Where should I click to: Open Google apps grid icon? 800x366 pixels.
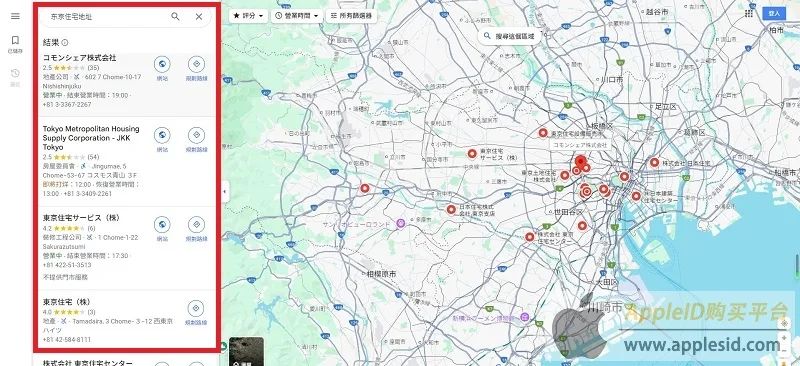[749, 13]
